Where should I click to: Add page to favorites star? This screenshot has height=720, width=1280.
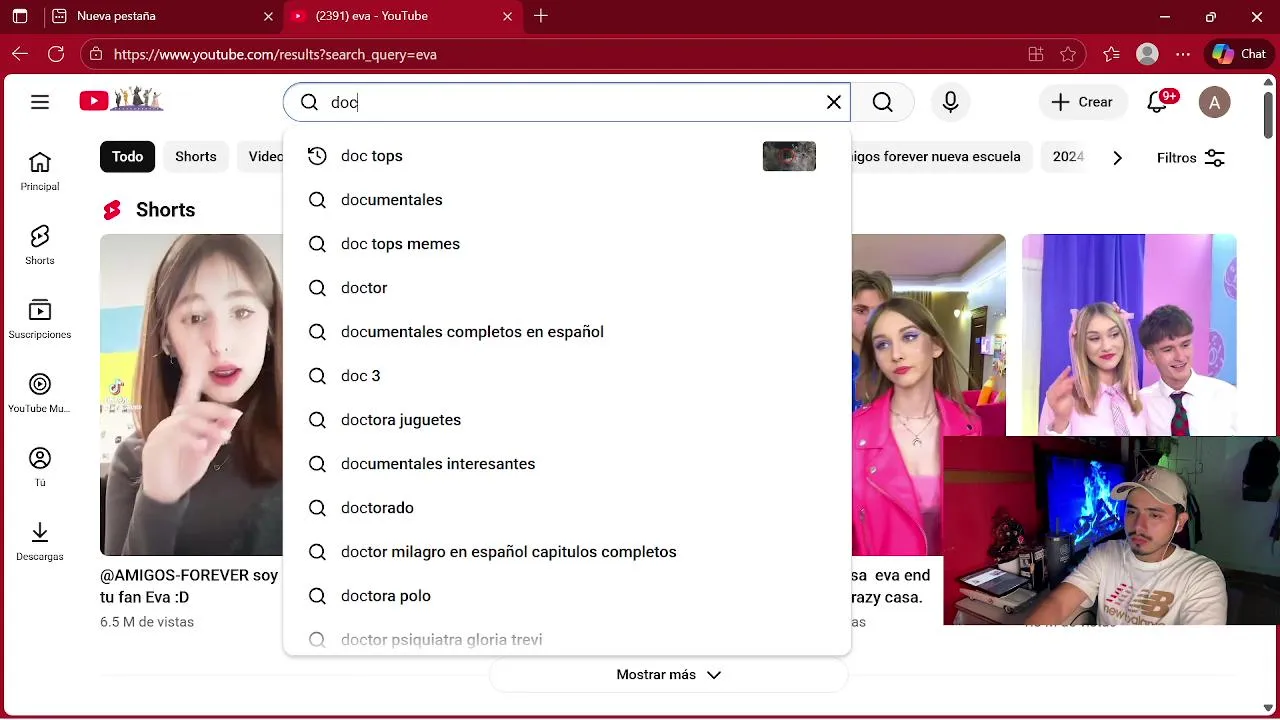tap(1068, 54)
